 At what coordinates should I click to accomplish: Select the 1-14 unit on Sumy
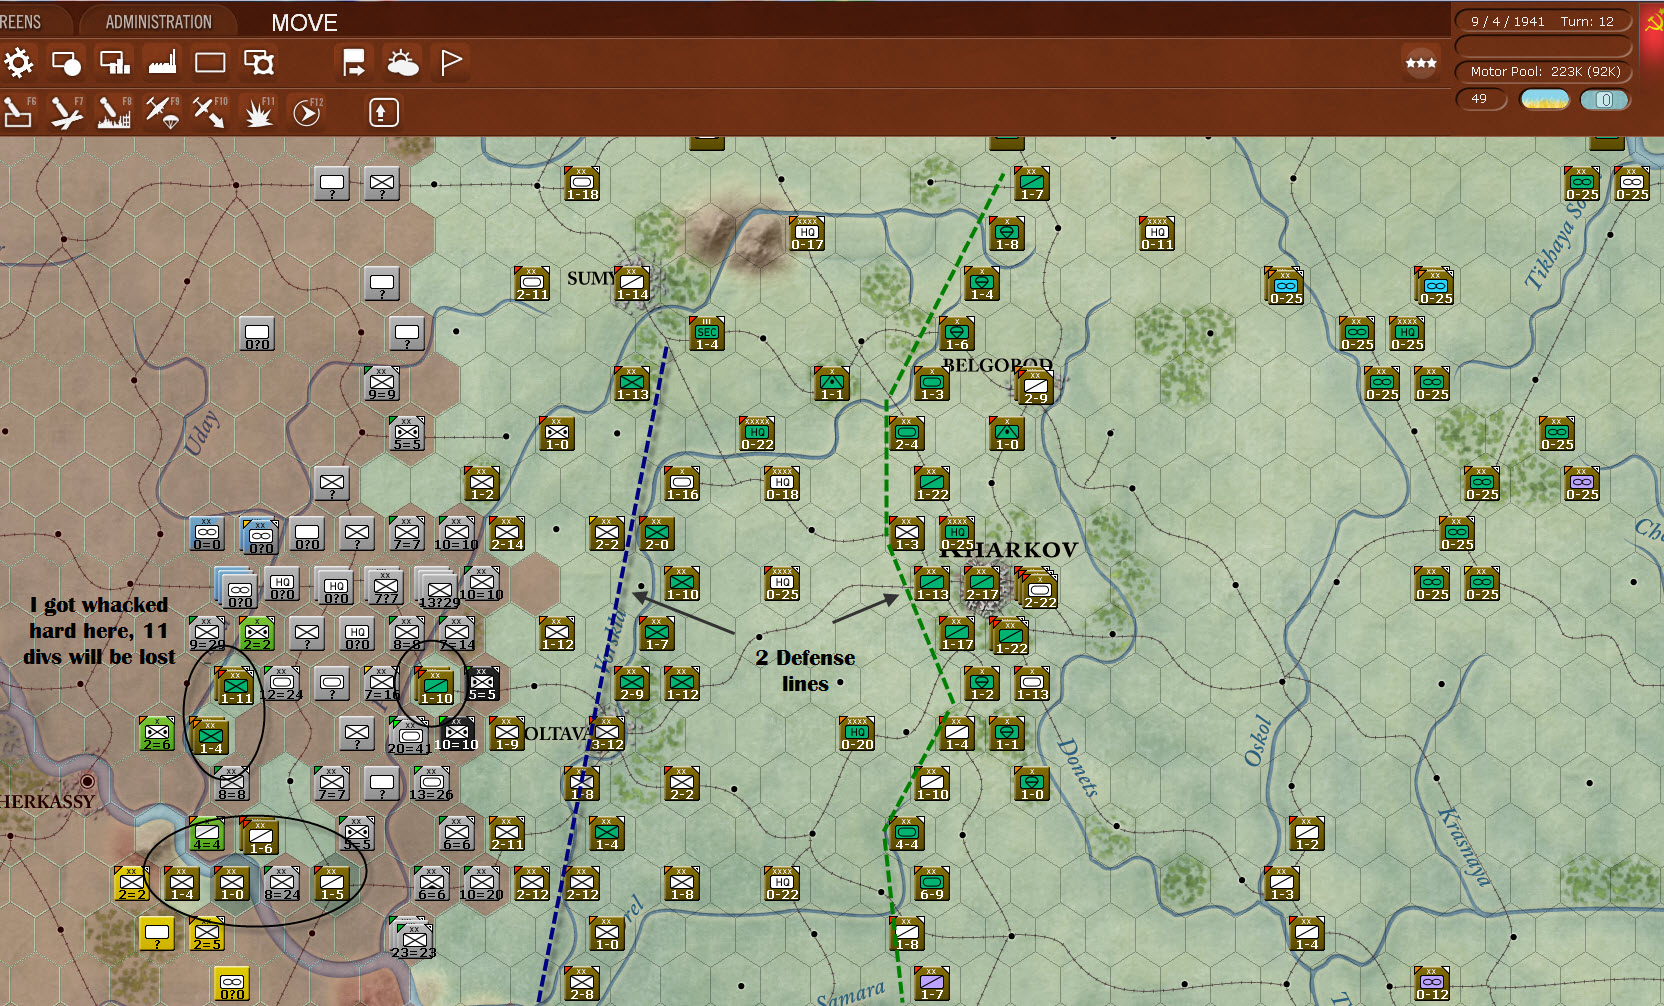point(632,284)
